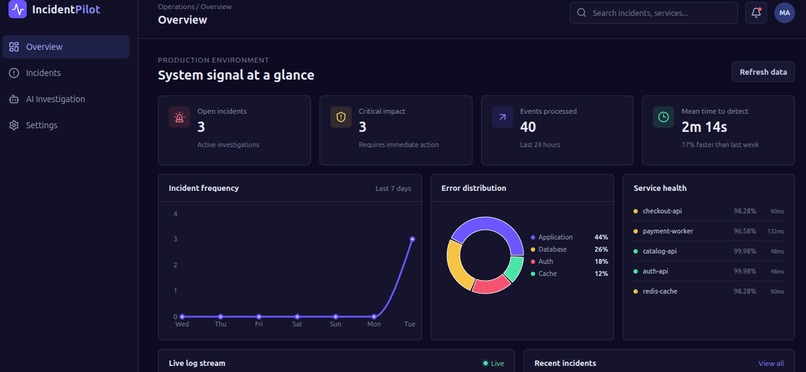Select the auth-api service row

pos(709,271)
